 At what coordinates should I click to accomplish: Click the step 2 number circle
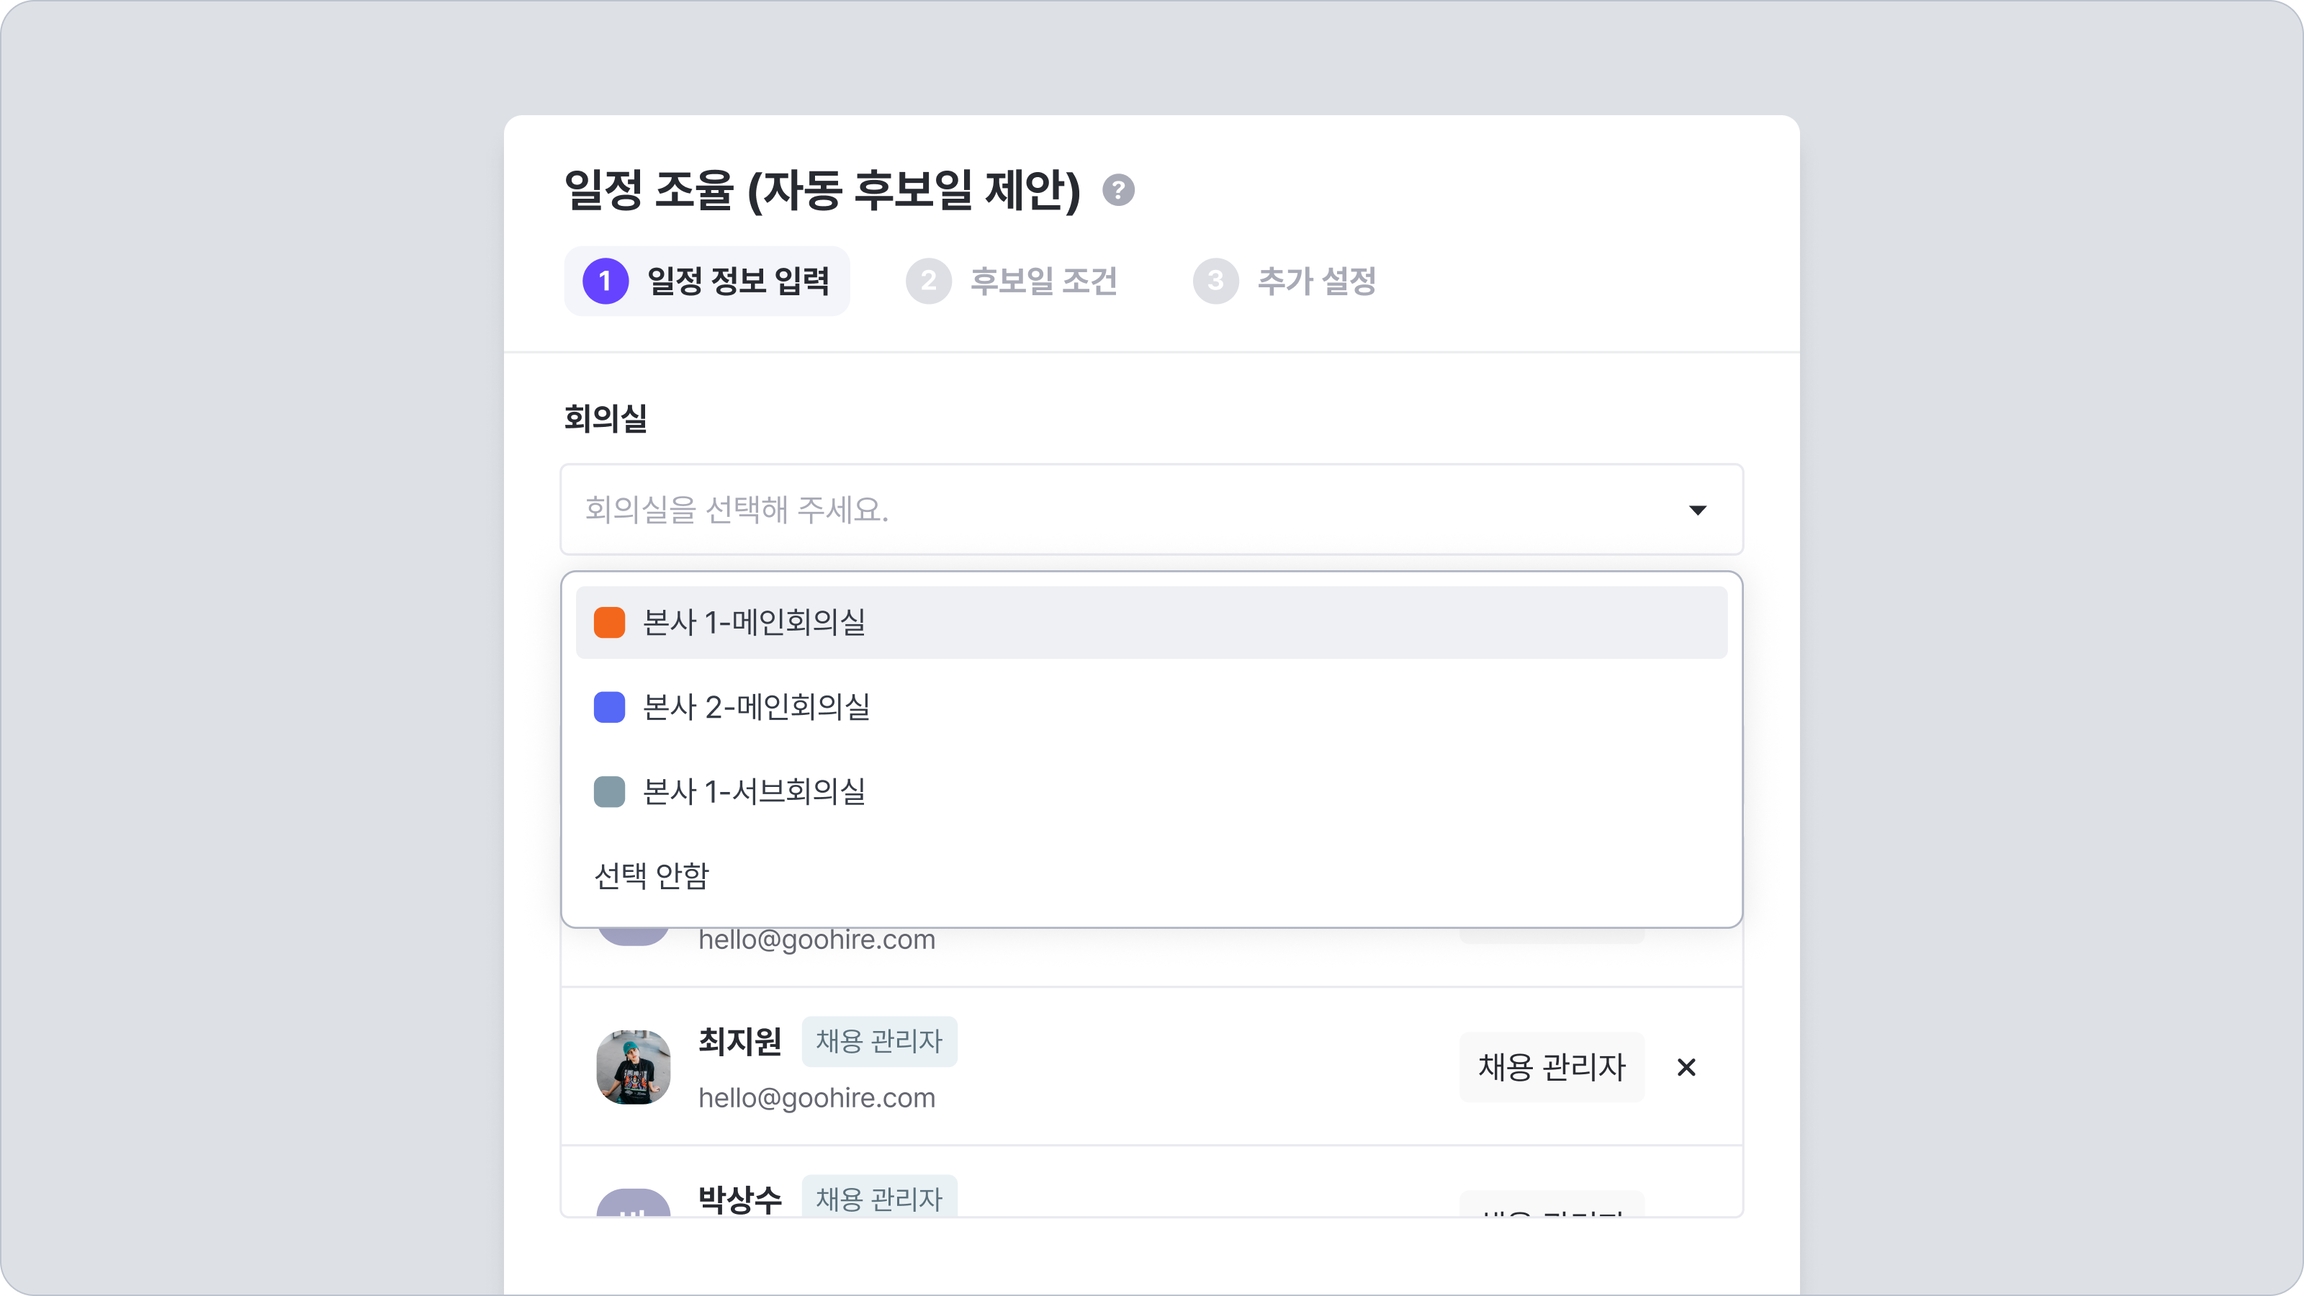pos(928,281)
